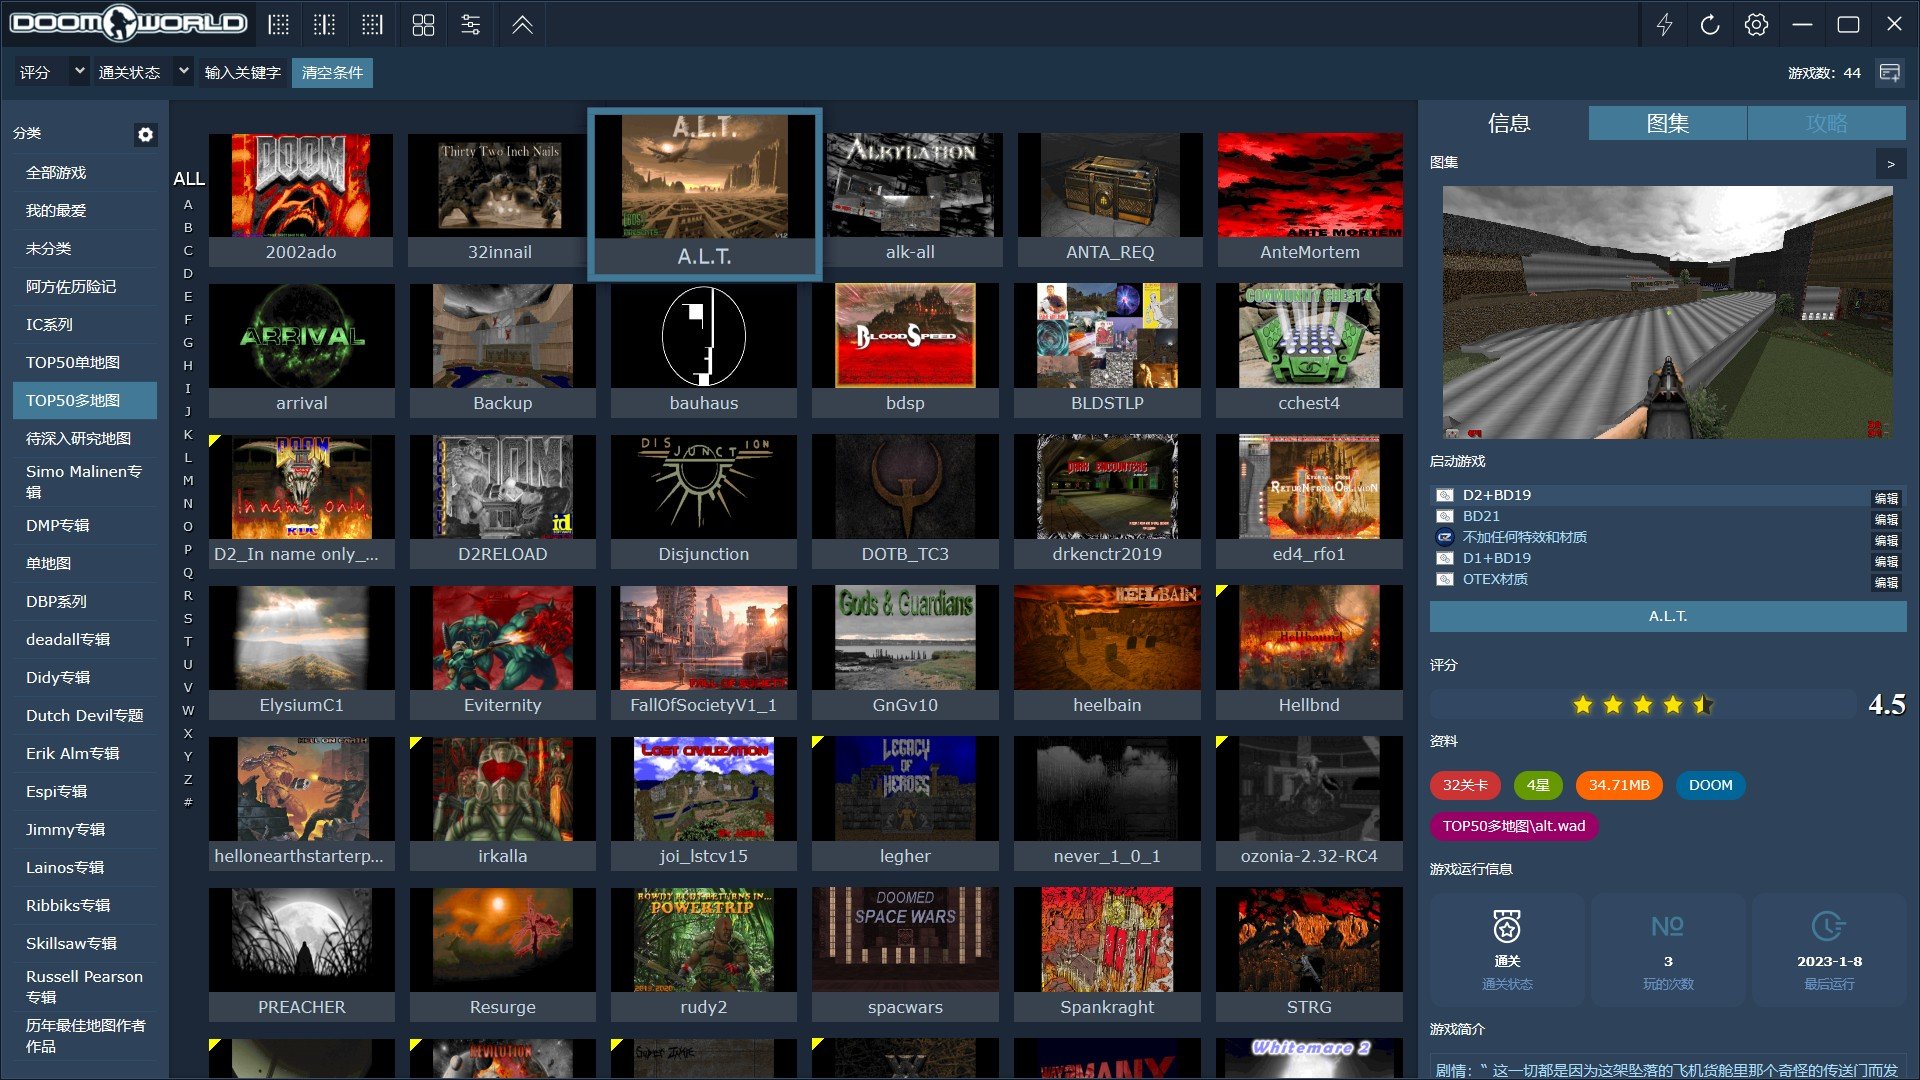Launch game with the A.L.T. button
This screenshot has height=1080, width=1920.
(x=1668, y=617)
